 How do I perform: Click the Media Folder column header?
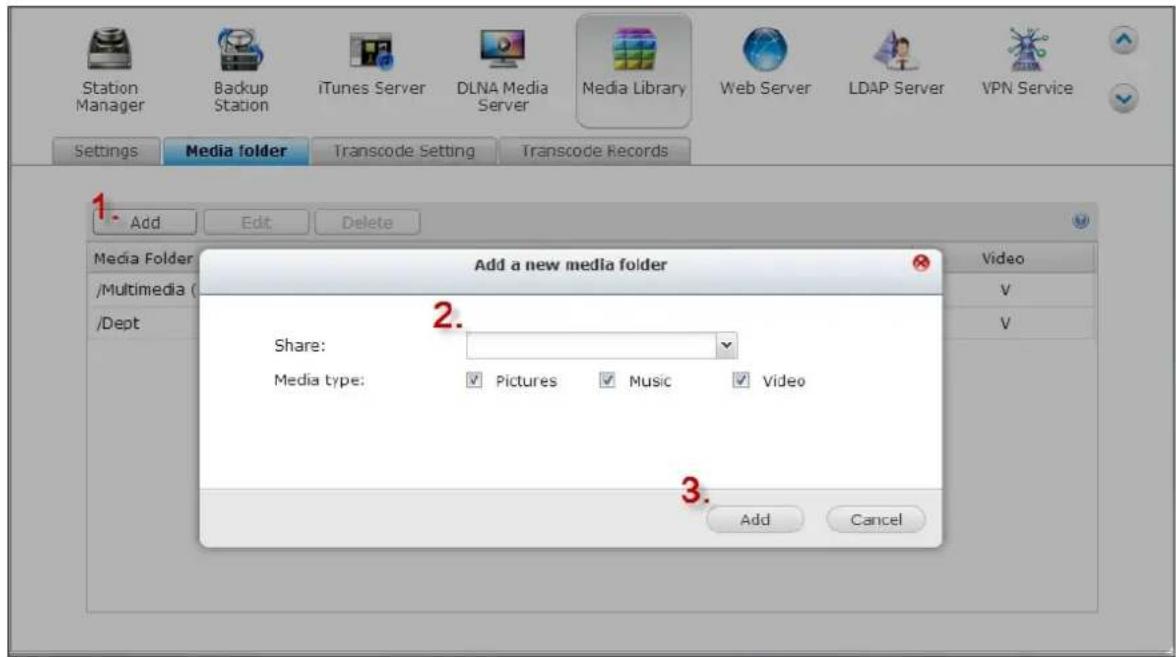142,258
